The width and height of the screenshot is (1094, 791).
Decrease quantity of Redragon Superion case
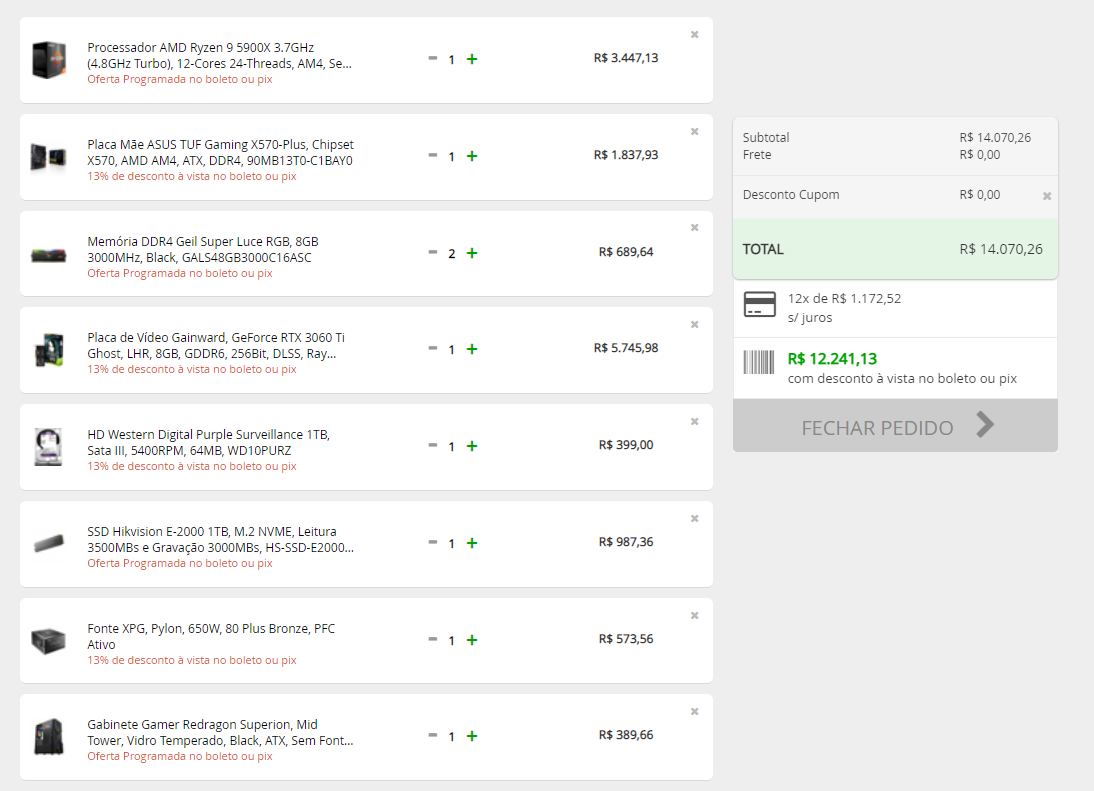tap(433, 736)
